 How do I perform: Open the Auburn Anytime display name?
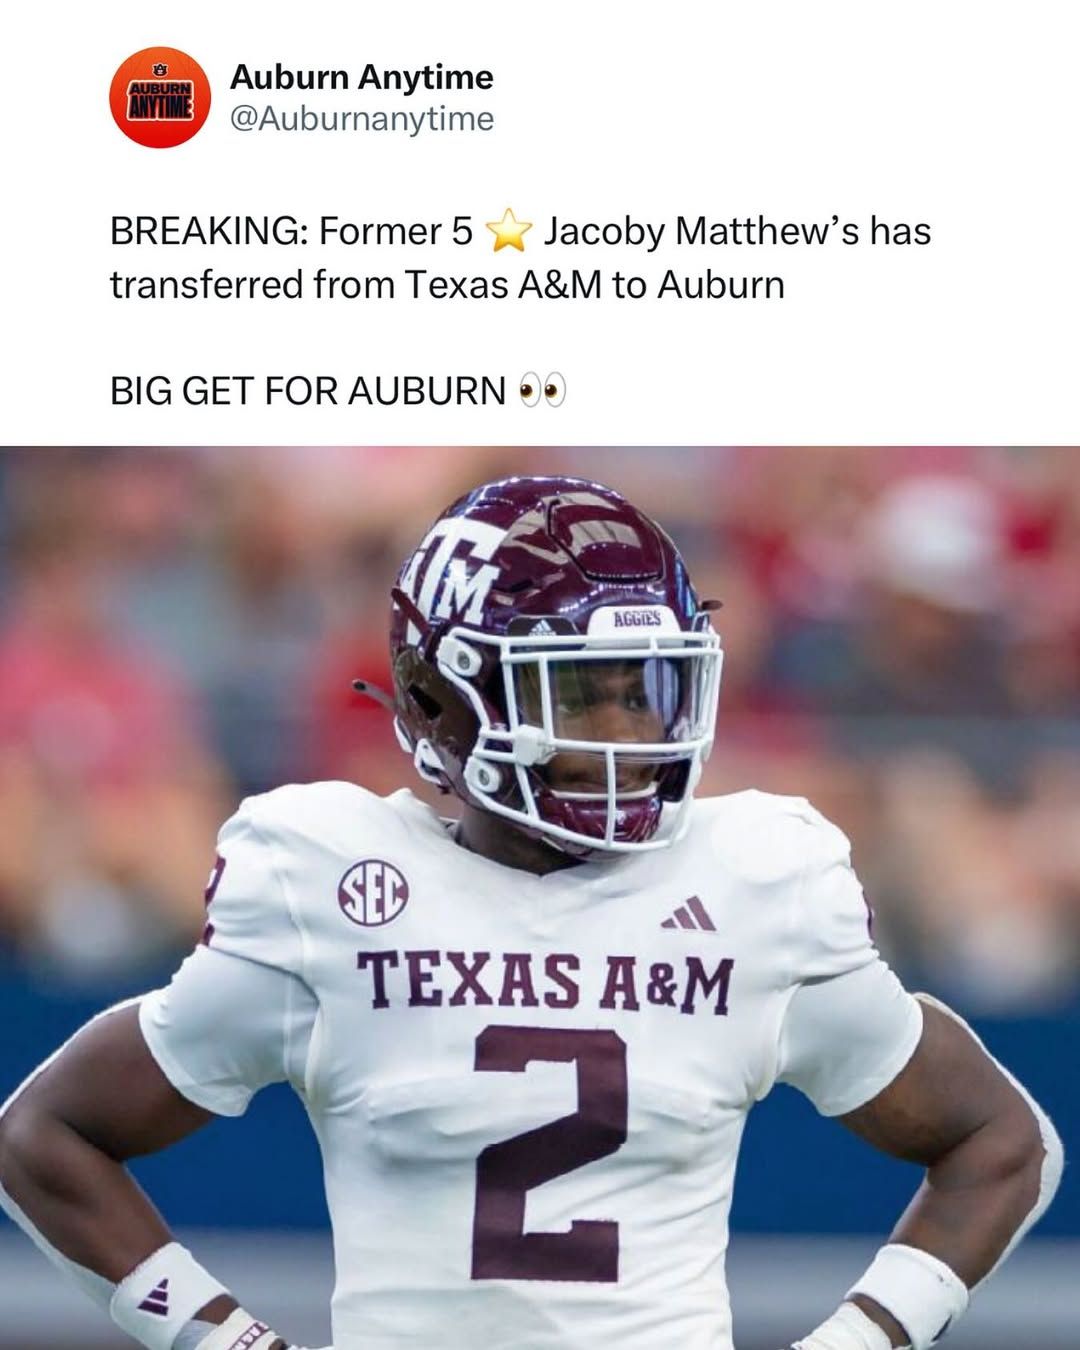(362, 77)
